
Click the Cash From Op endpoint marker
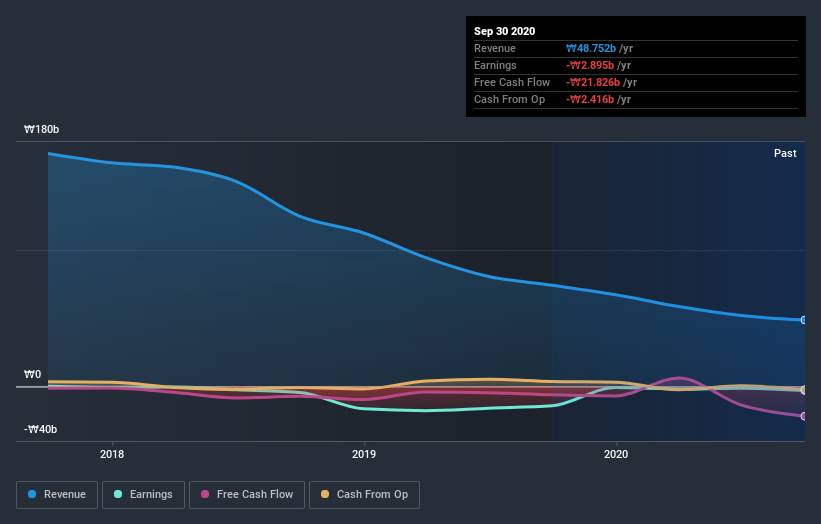(x=804, y=390)
